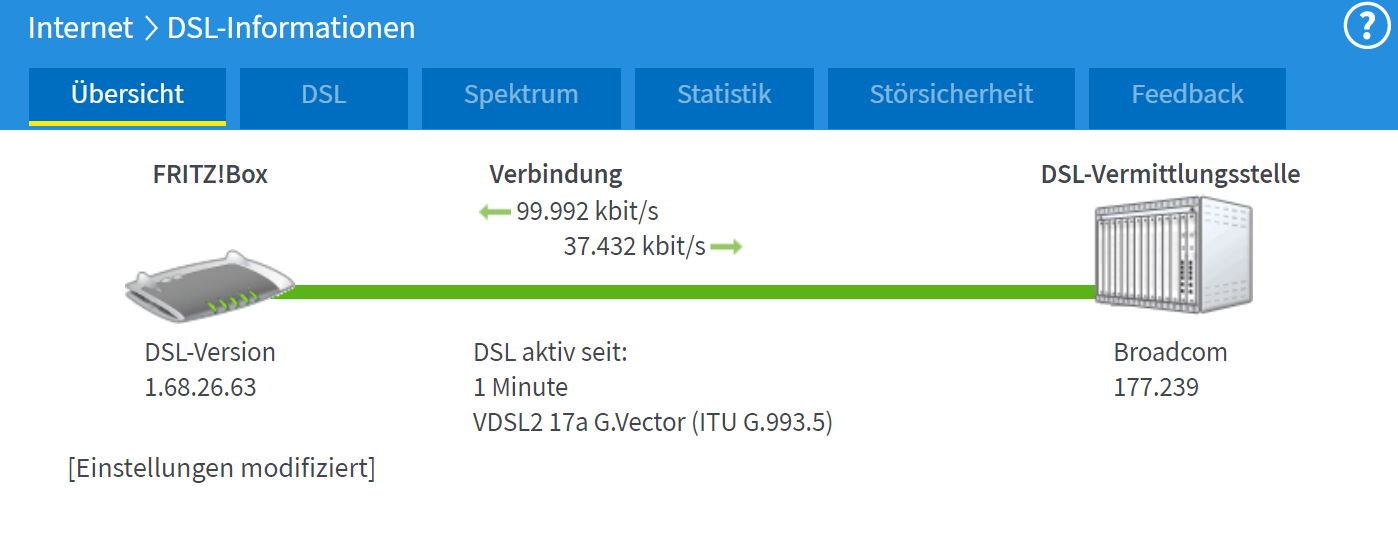Image resolution: width=1398 pixels, height=539 pixels.
Task: Click the VDSL2 17a G.Vector profile text
Action: tap(653, 423)
